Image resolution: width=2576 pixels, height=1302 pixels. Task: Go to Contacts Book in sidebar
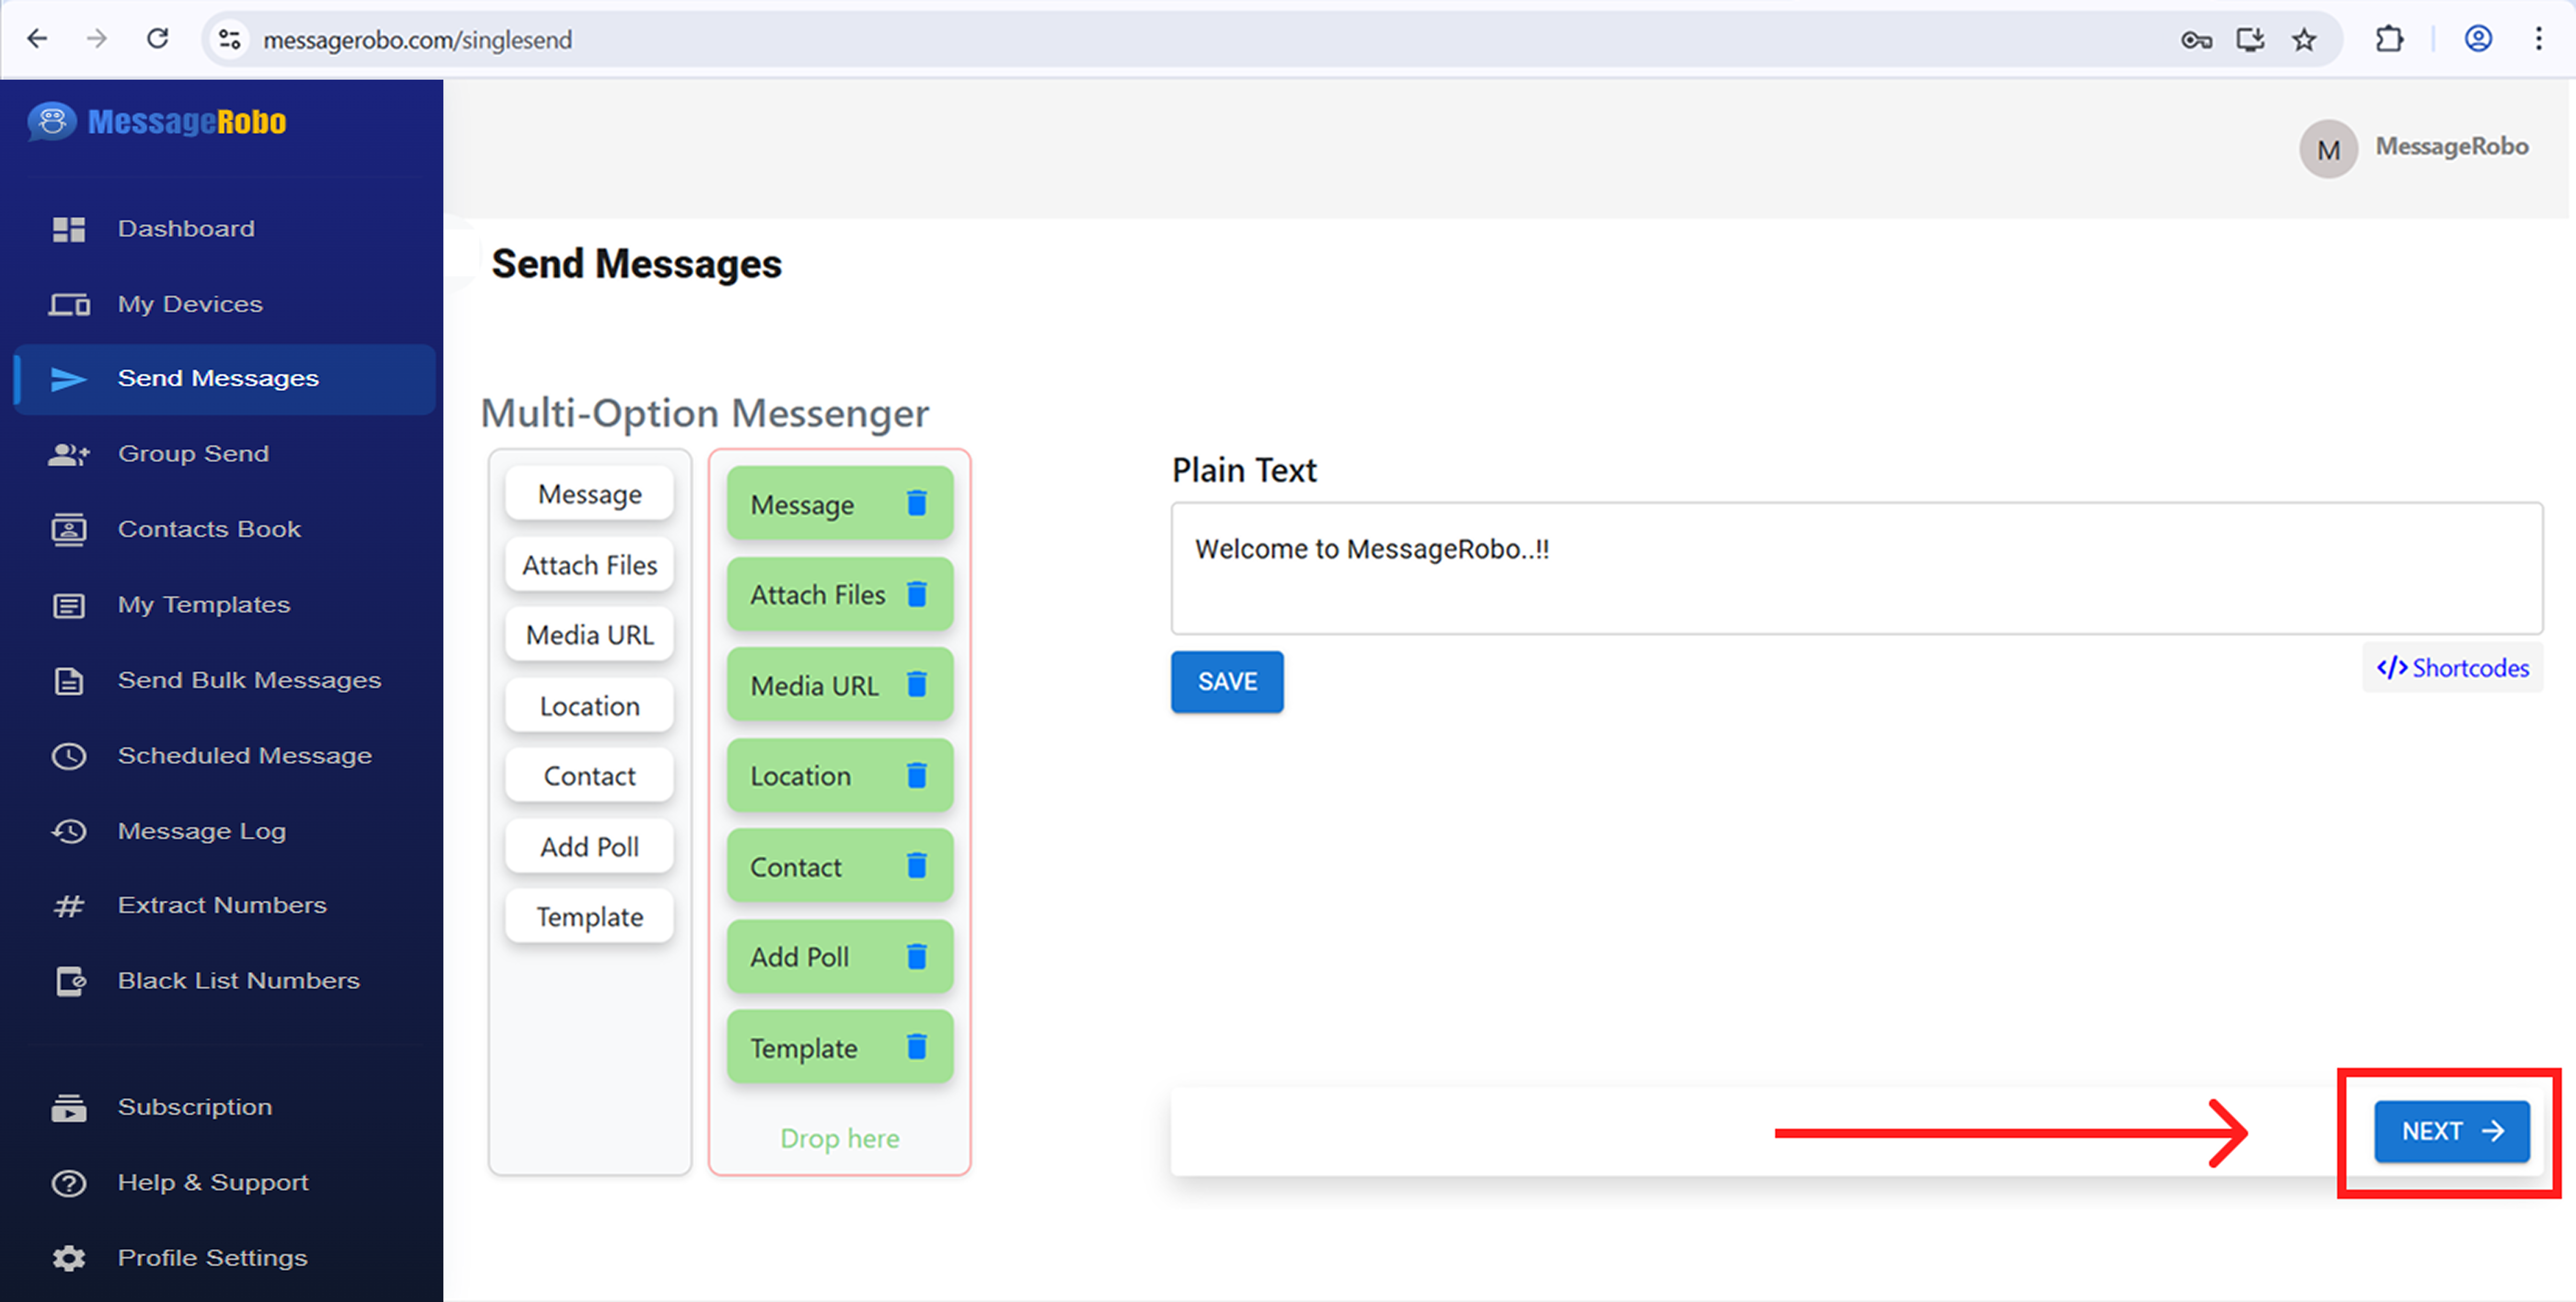208,529
